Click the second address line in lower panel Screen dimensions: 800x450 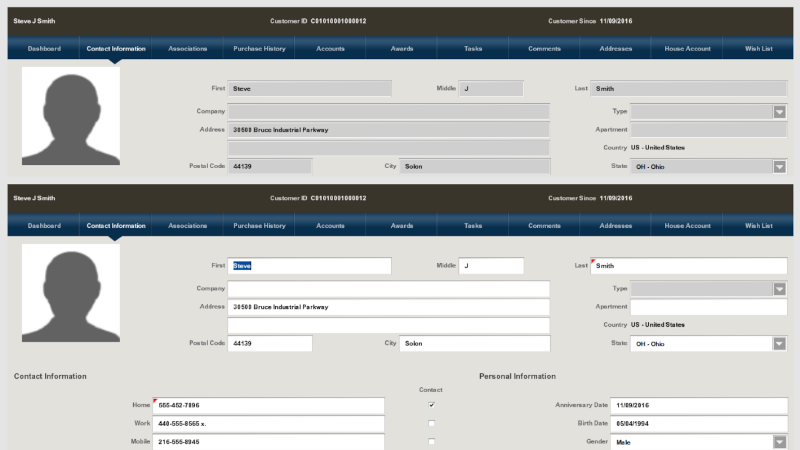click(x=389, y=325)
